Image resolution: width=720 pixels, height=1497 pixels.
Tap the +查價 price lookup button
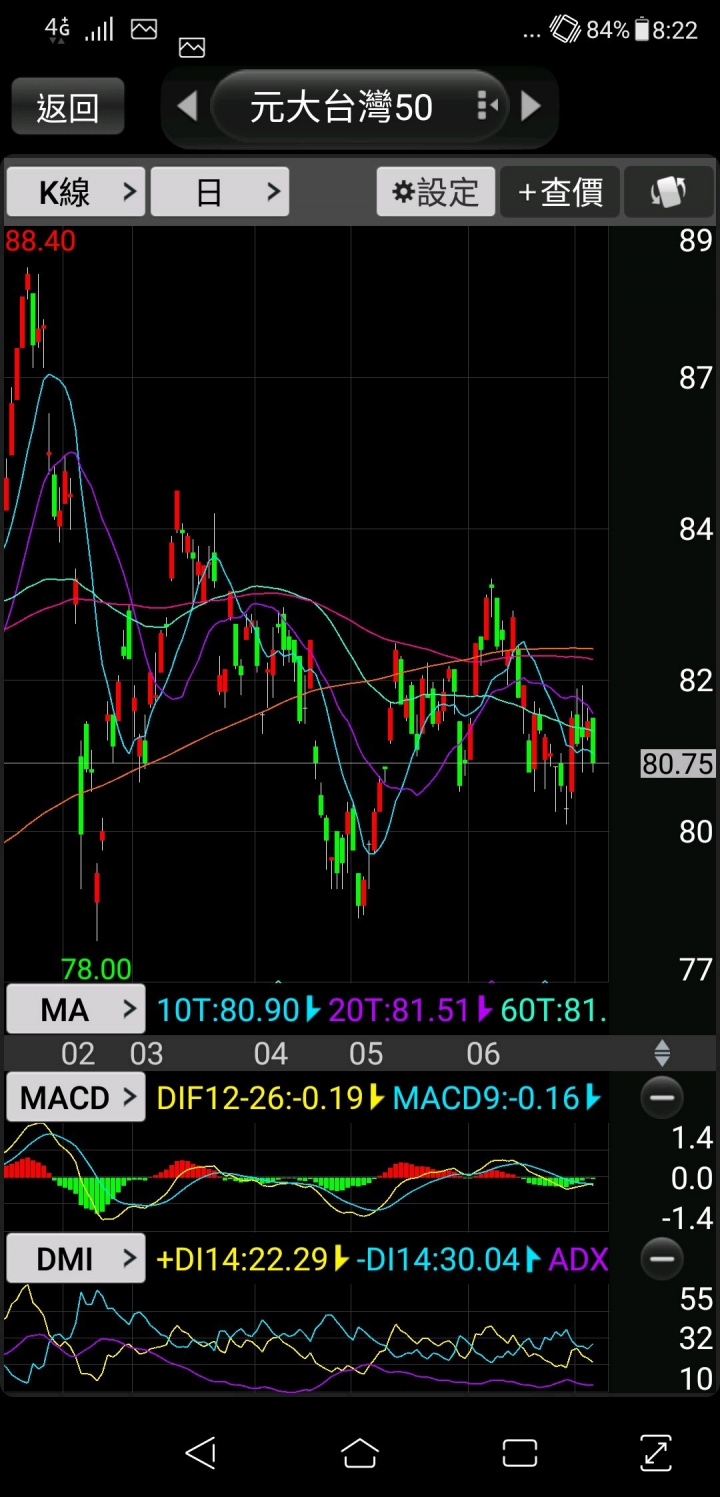tap(560, 191)
